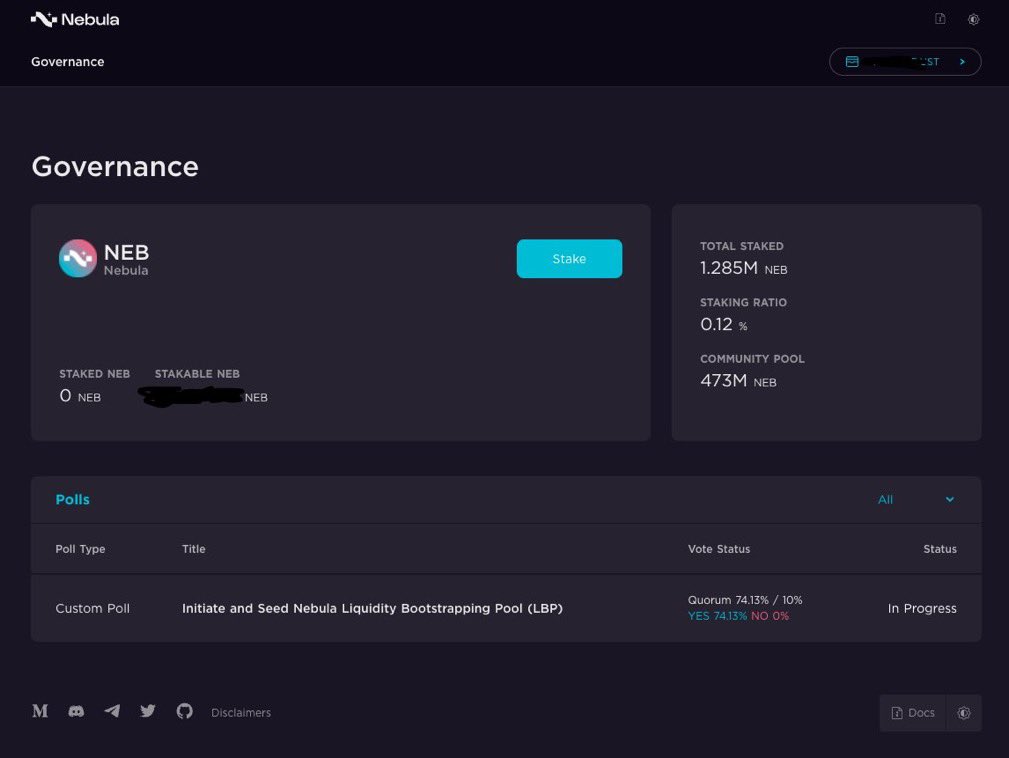This screenshot has height=758, width=1009.
Task: Open Telegram link in footer
Action: pos(112,711)
